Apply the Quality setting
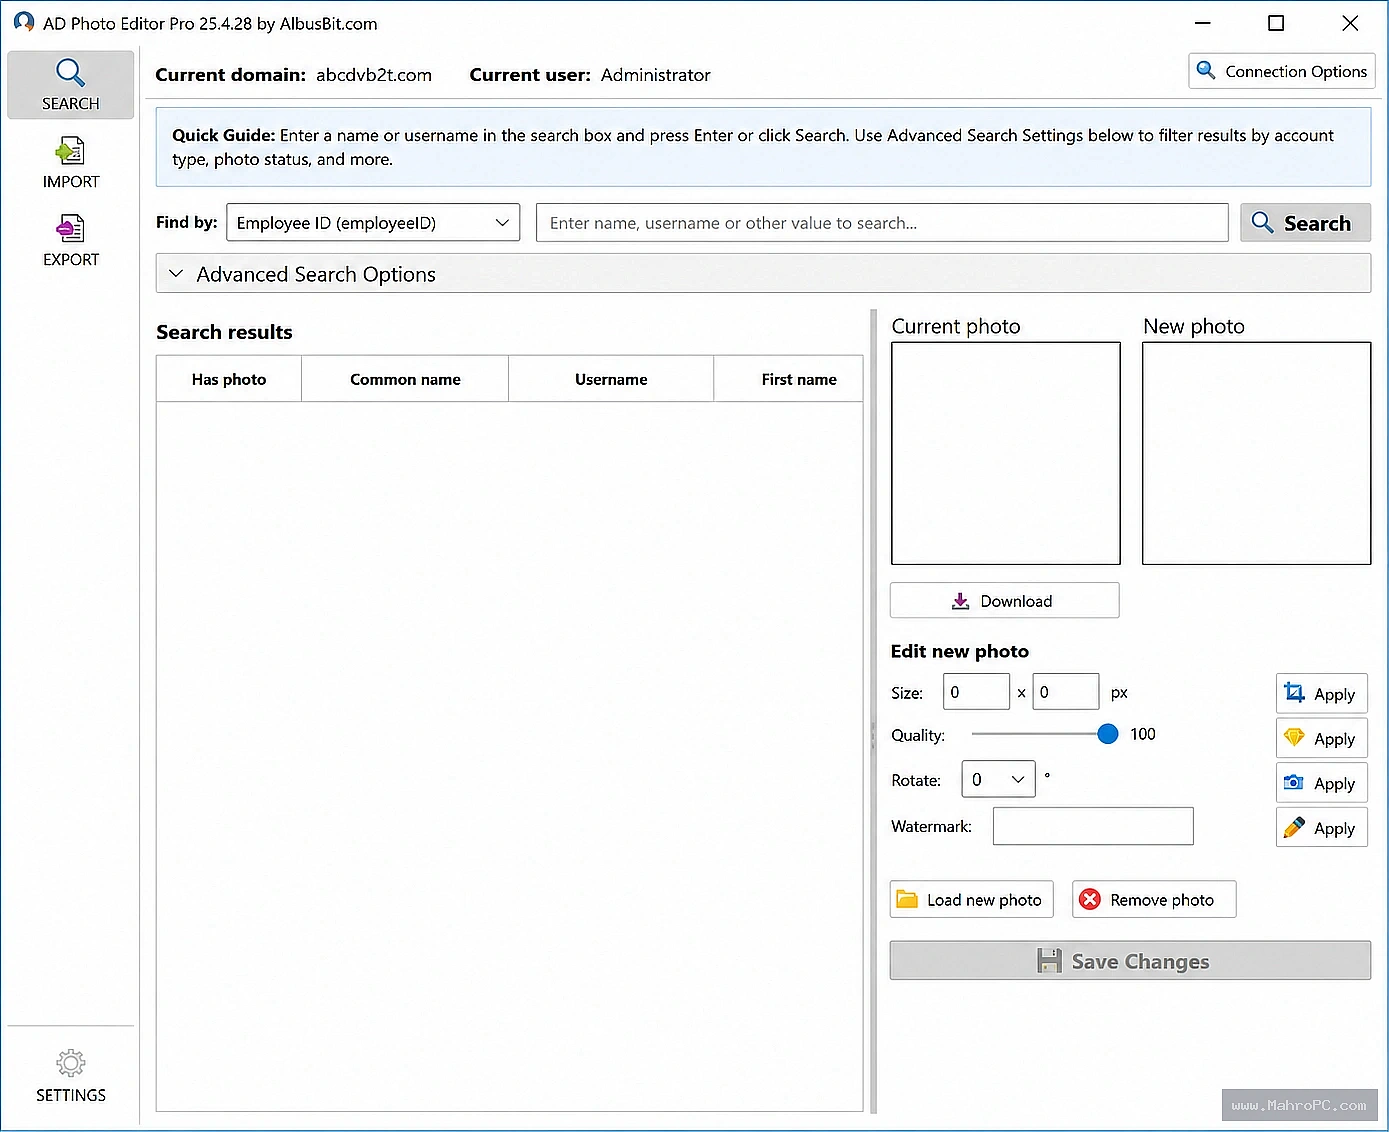This screenshot has height=1132, width=1389. [1321, 738]
